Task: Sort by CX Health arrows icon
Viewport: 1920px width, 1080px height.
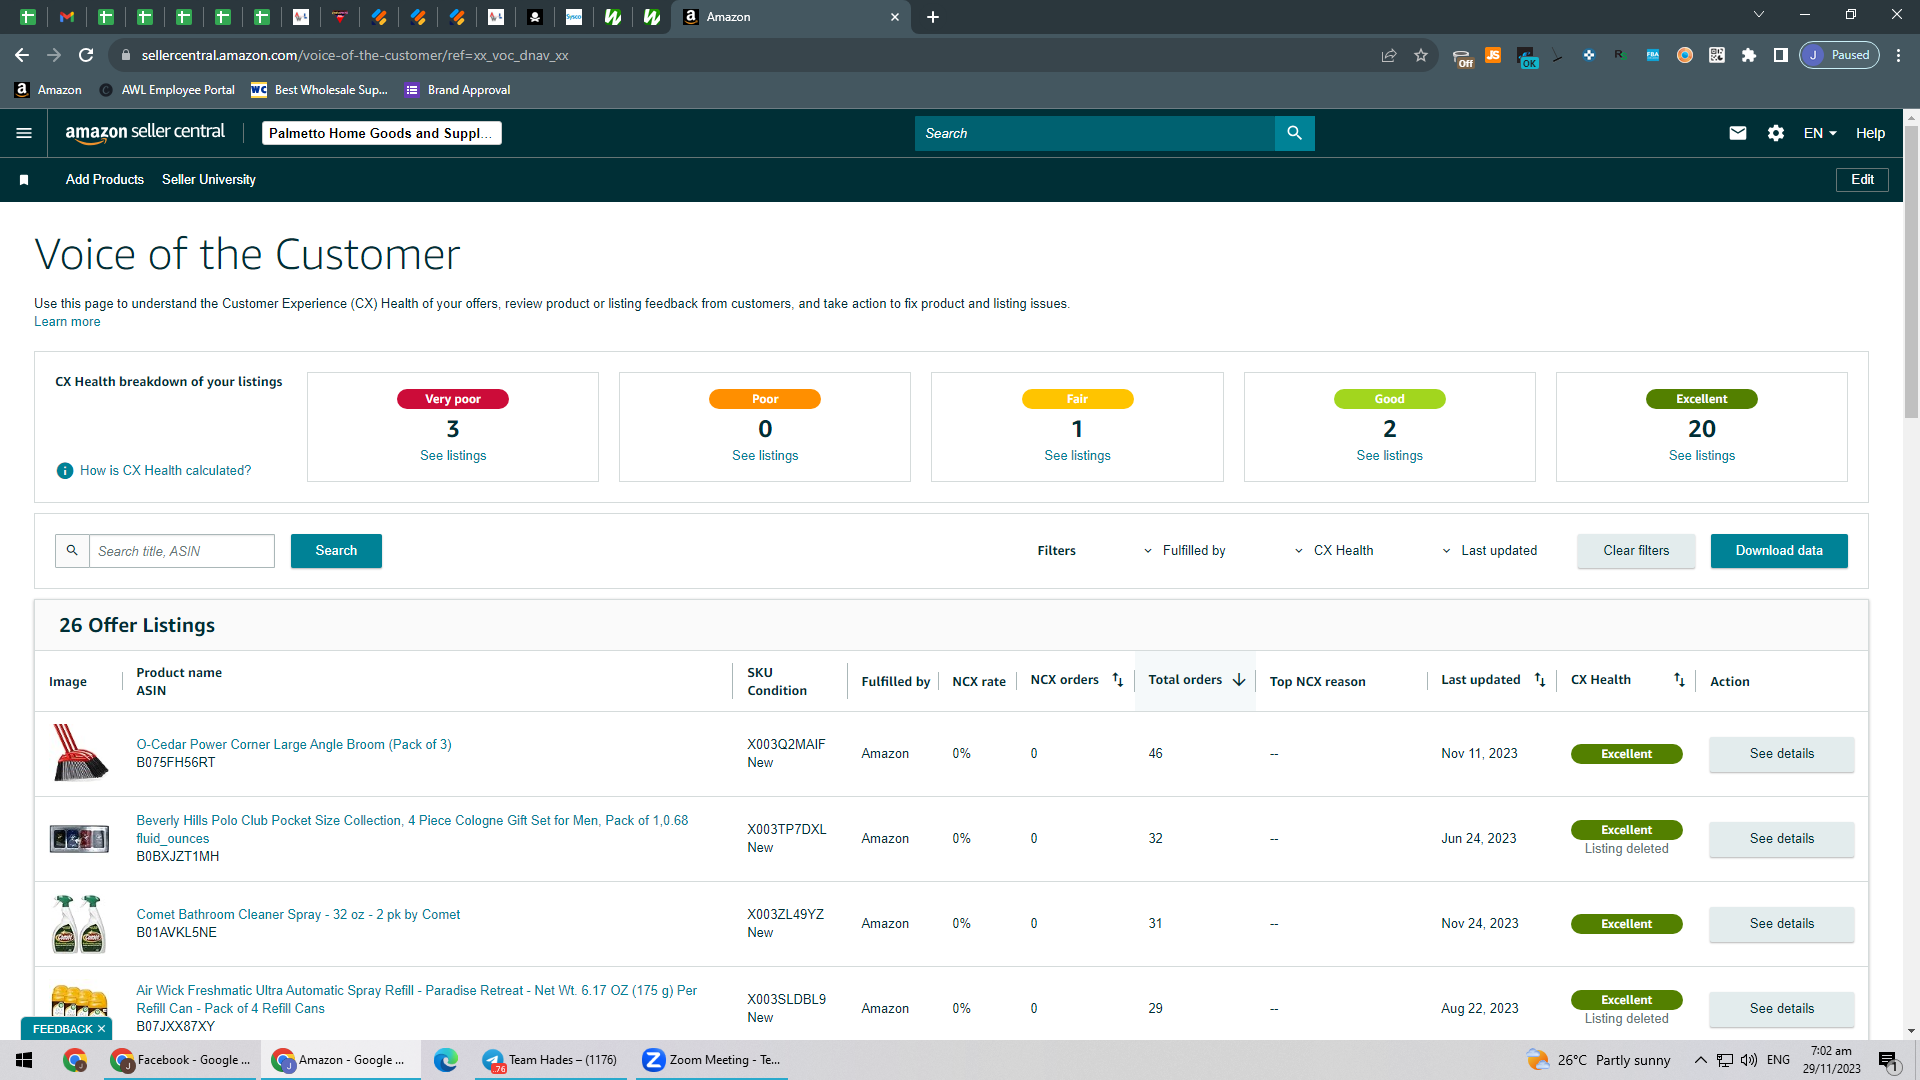Action: pyautogui.click(x=1679, y=680)
